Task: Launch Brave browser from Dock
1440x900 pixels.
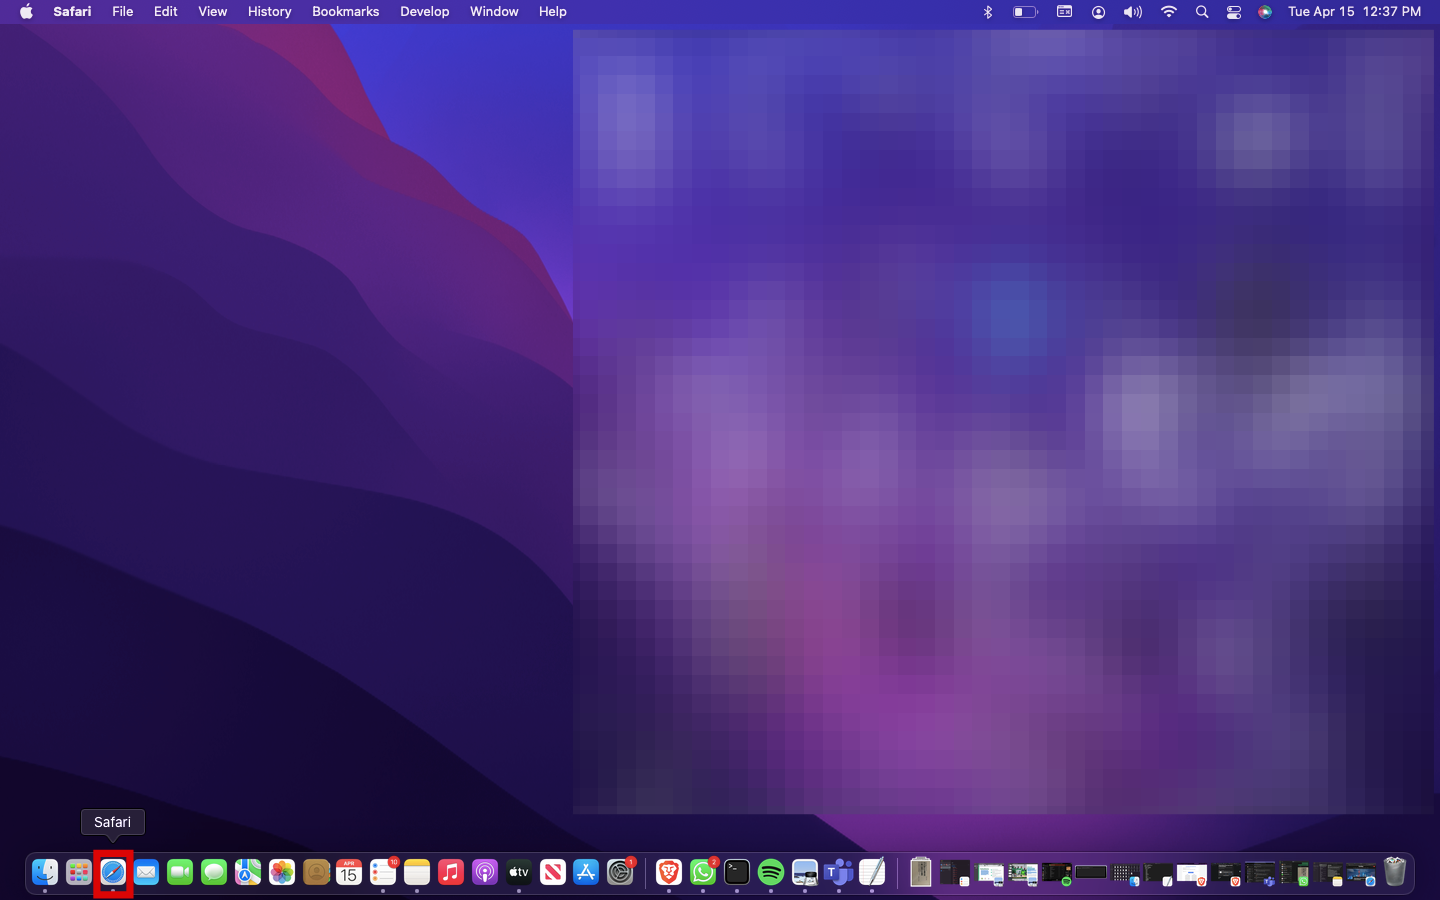Action: [669, 872]
